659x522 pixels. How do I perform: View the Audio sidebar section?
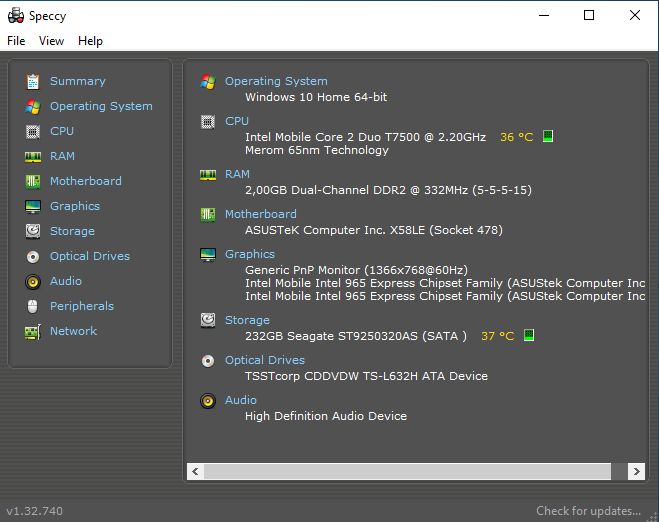point(66,281)
